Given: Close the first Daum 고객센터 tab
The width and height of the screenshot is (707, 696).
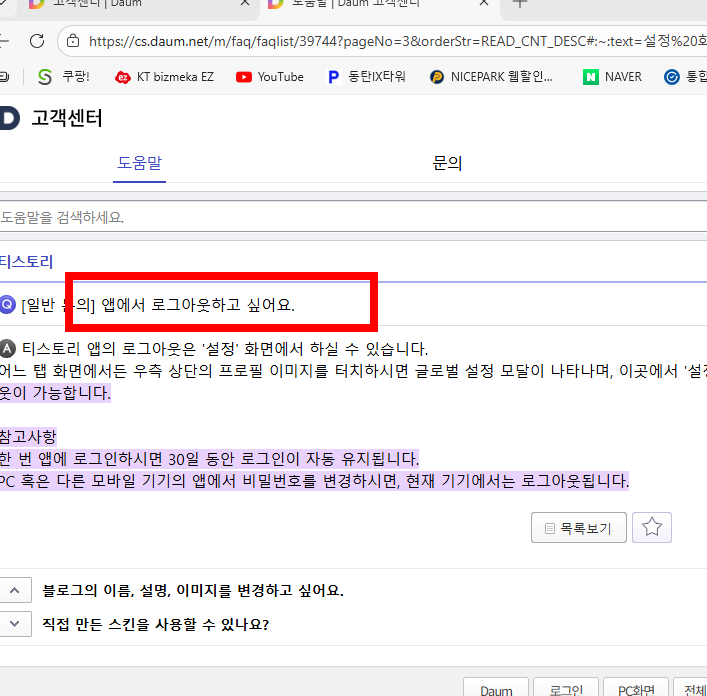Looking at the screenshot, I should (245, 3).
